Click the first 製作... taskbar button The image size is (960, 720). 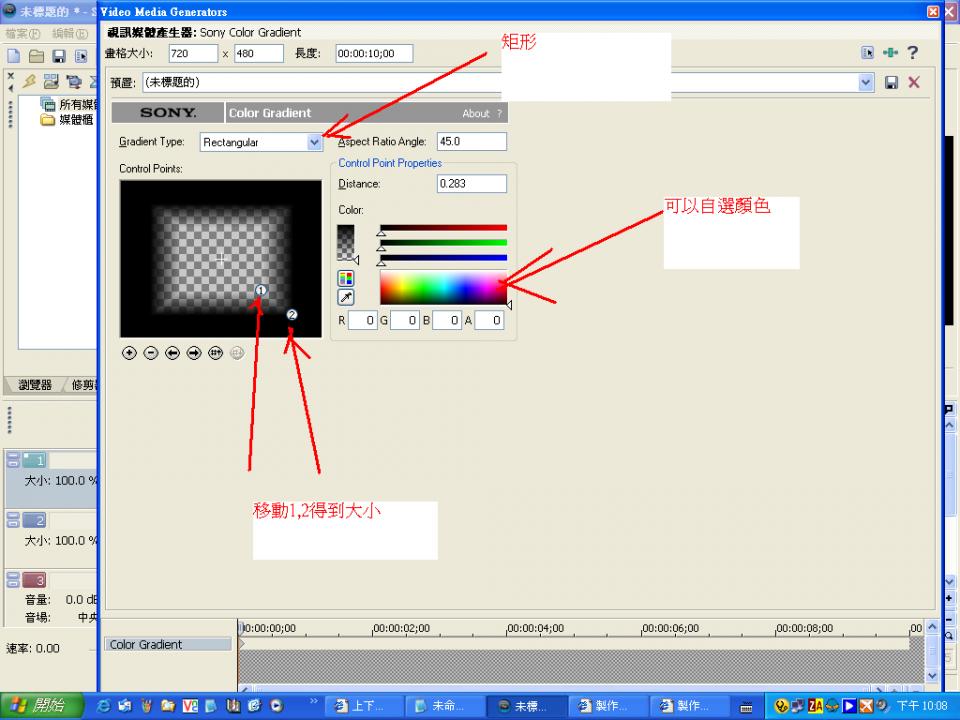[x=608, y=706]
